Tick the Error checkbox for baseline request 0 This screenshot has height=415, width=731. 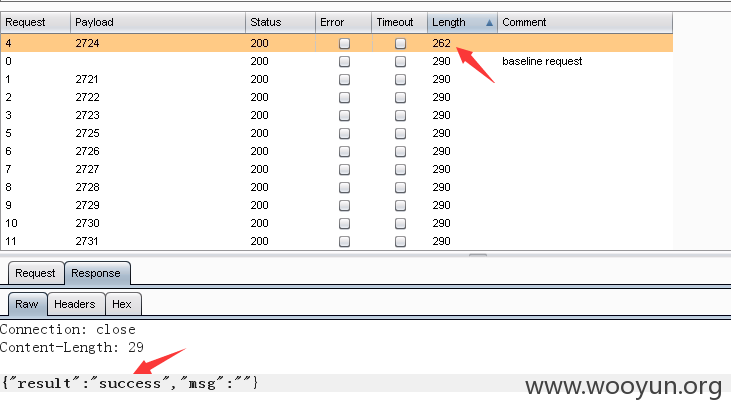tap(344, 61)
